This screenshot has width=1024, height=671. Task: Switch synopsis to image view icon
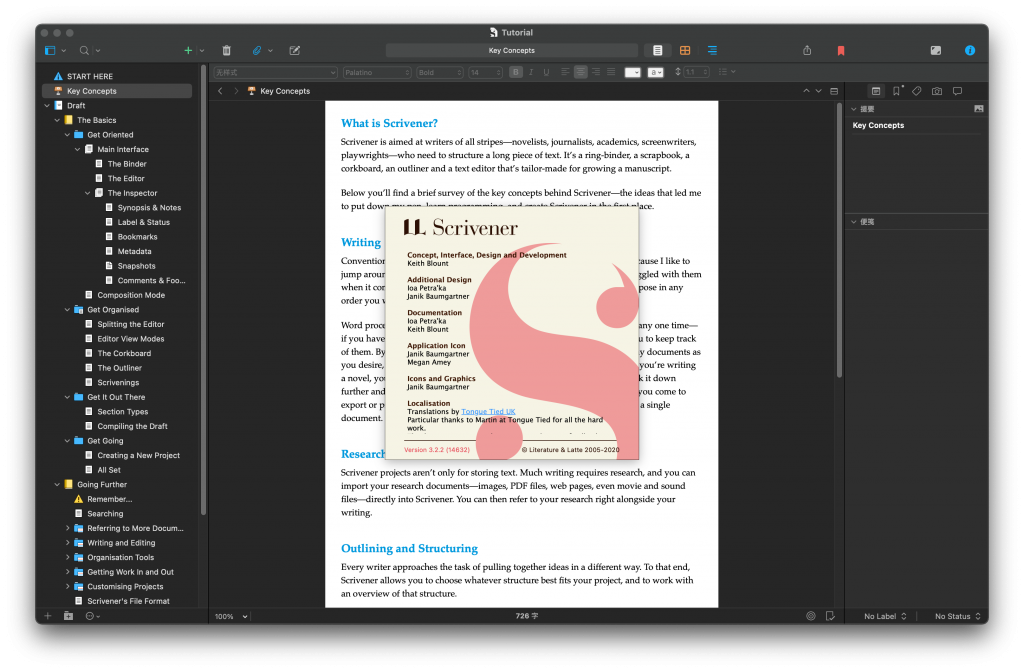point(978,109)
